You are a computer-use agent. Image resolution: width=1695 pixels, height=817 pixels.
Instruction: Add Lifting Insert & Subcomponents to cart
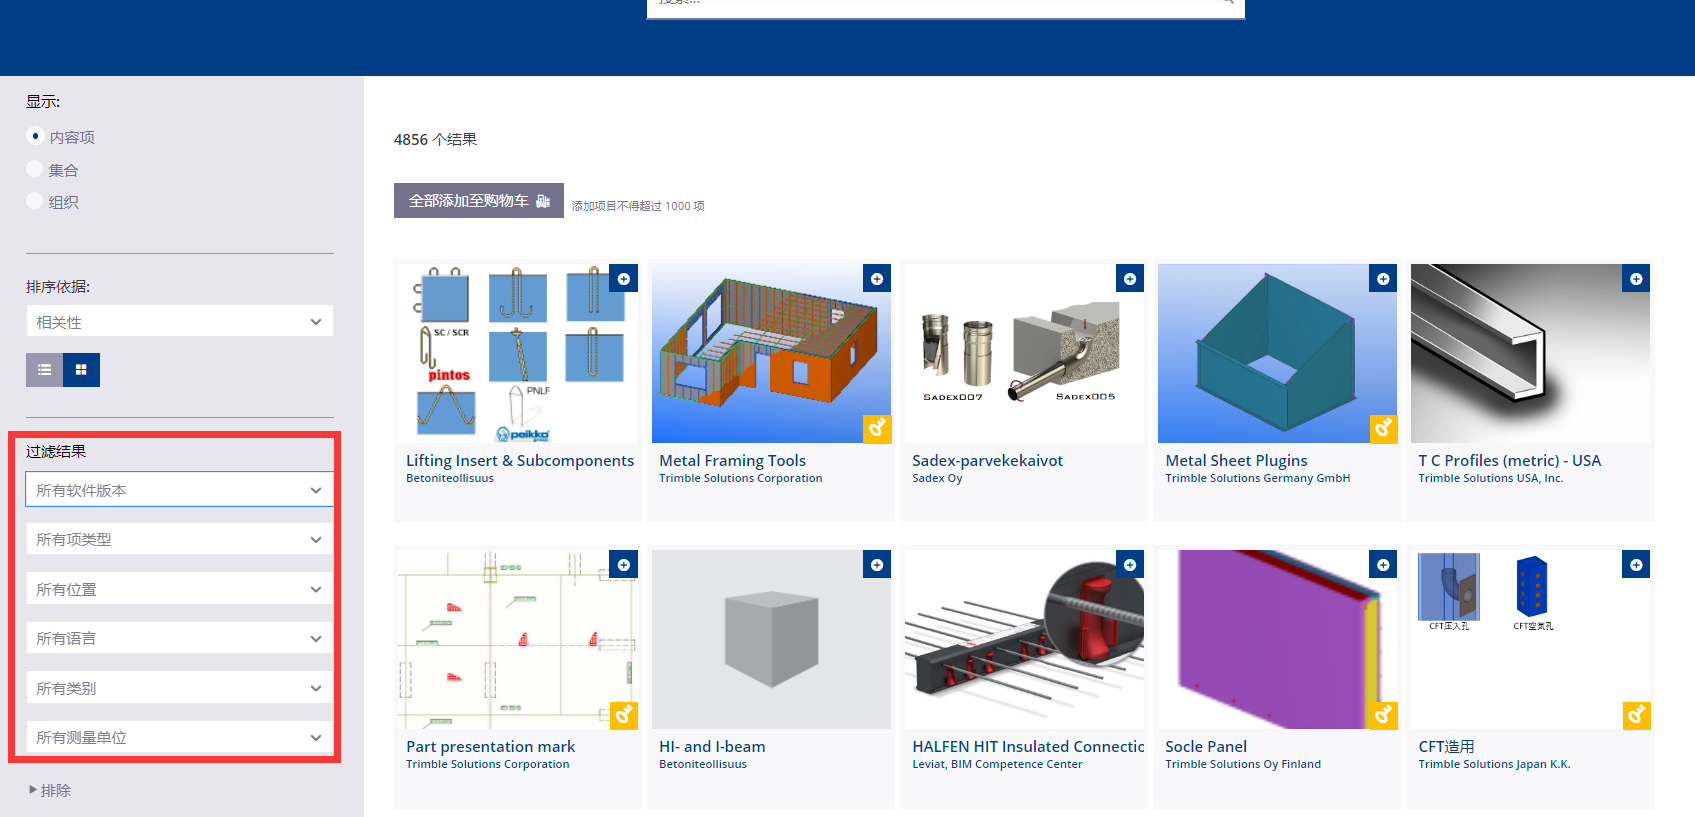point(624,279)
